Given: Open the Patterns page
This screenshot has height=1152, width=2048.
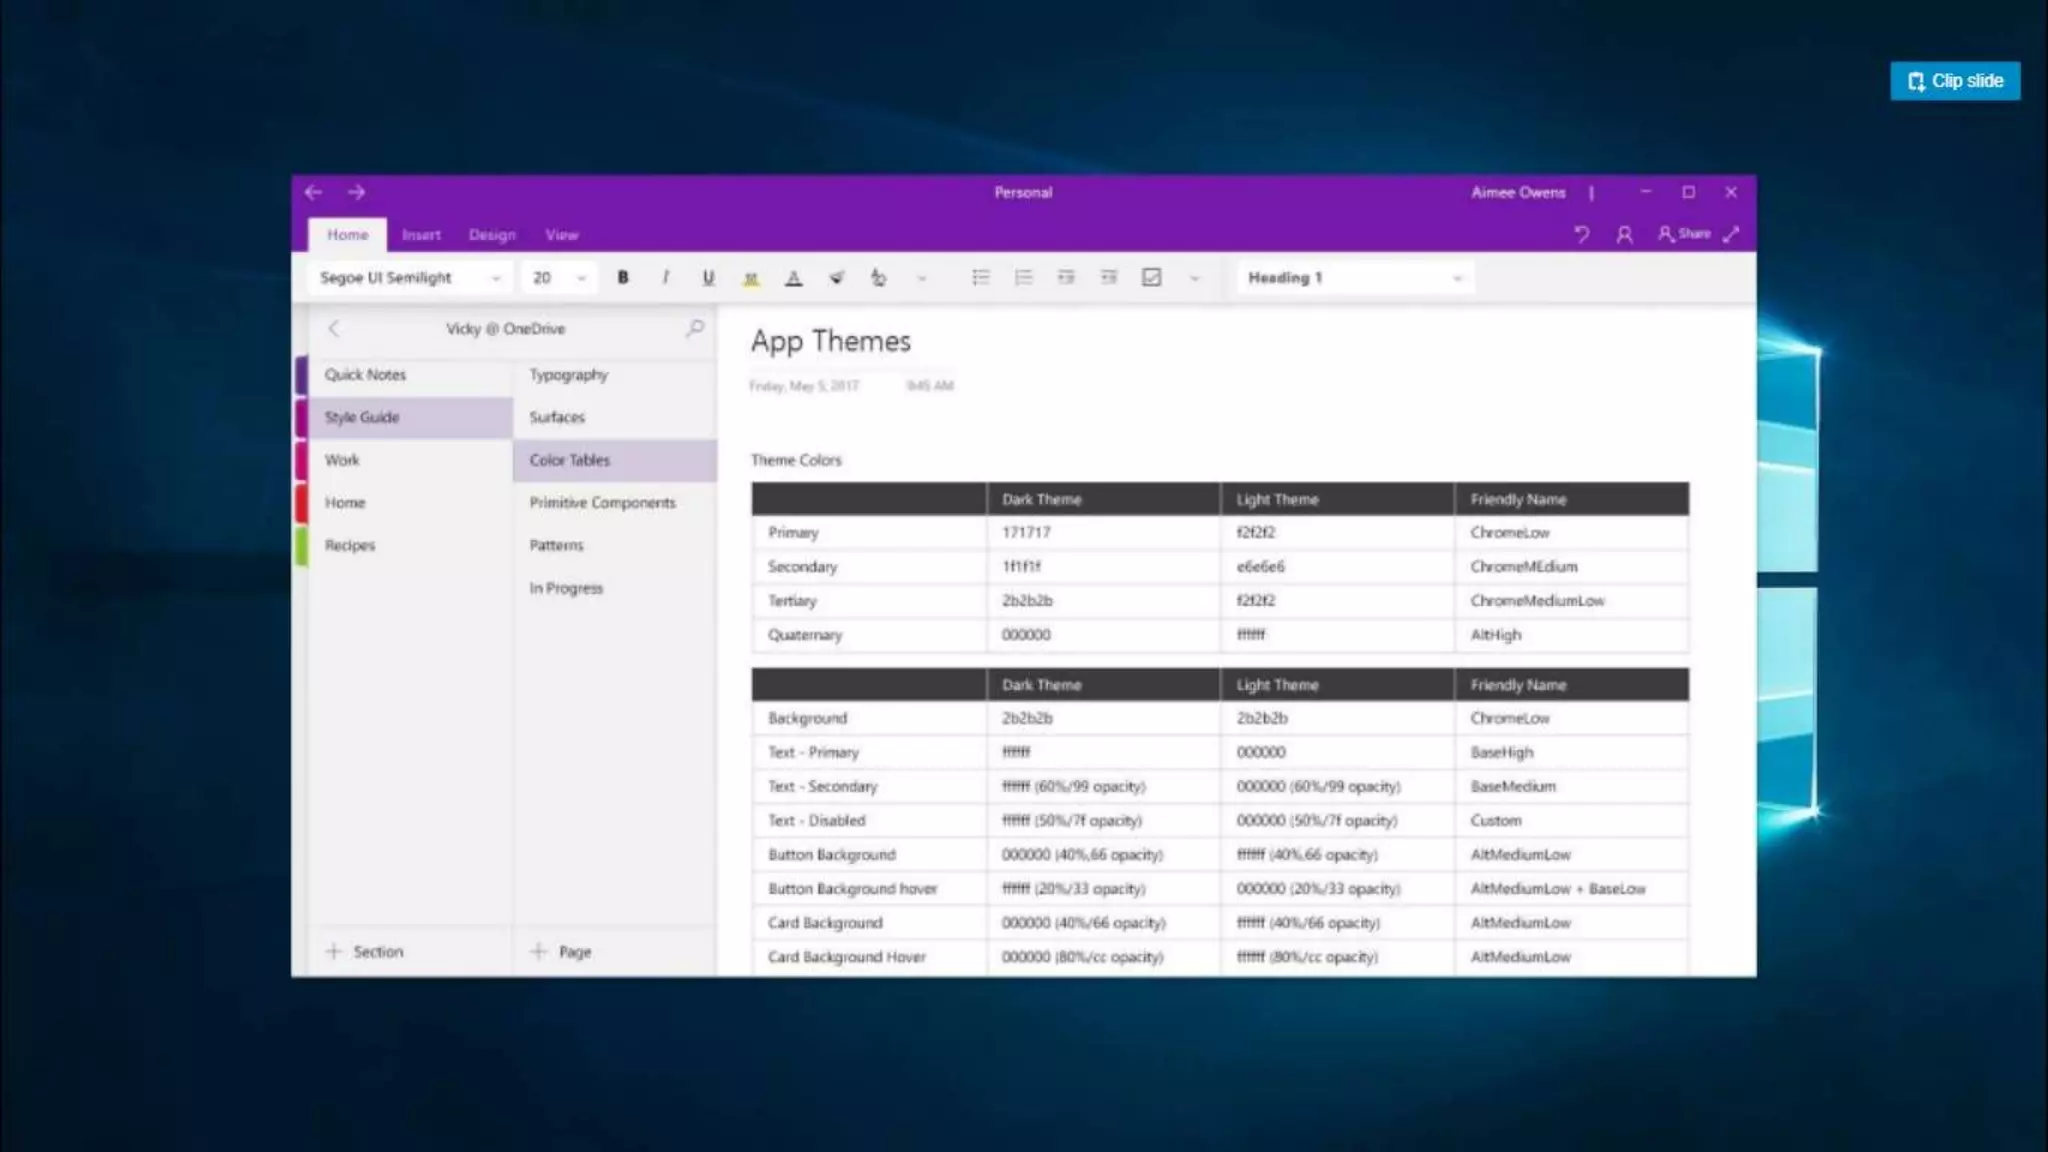Looking at the screenshot, I should pyautogui.click(x=614, y=545).
